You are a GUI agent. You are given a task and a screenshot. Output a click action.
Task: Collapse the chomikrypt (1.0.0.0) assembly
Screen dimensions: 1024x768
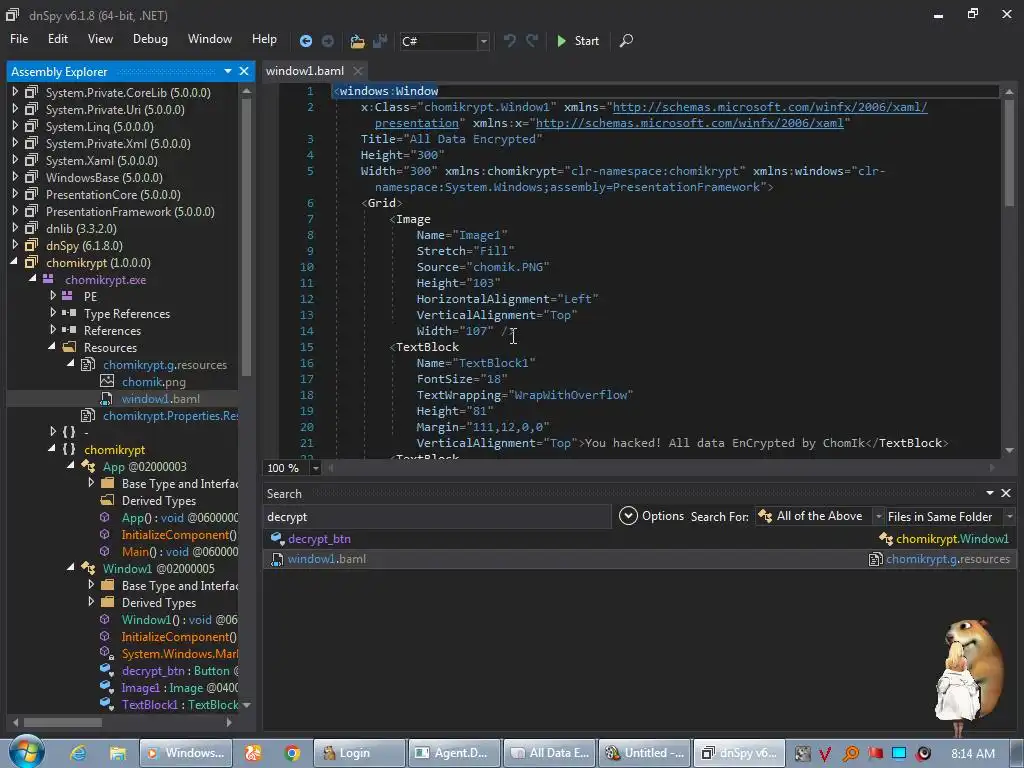14,262
